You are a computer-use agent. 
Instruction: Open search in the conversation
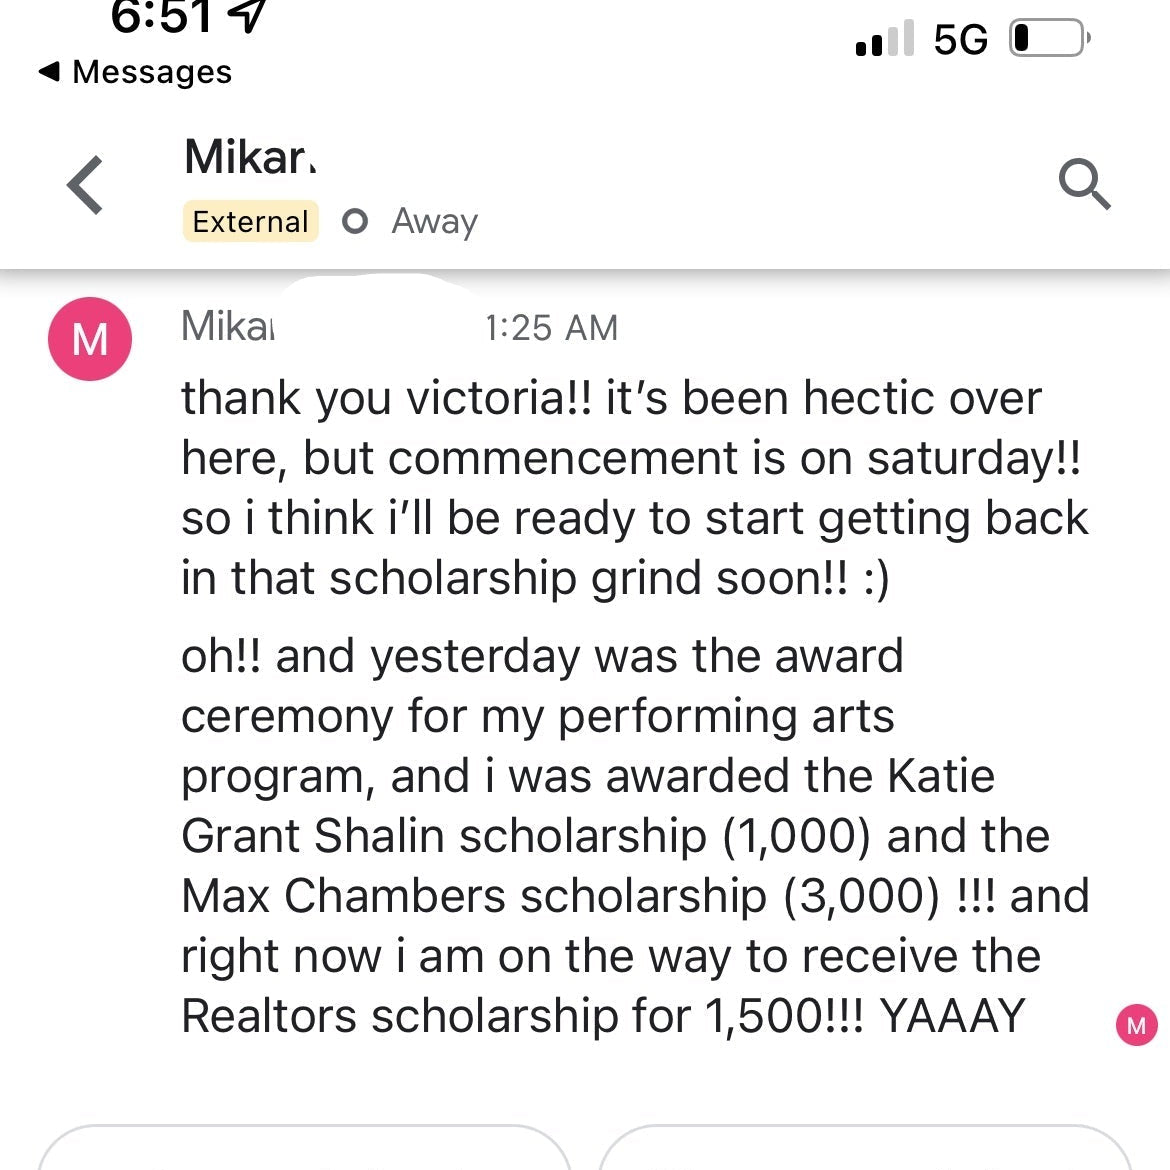click(x=1084, y=185)
